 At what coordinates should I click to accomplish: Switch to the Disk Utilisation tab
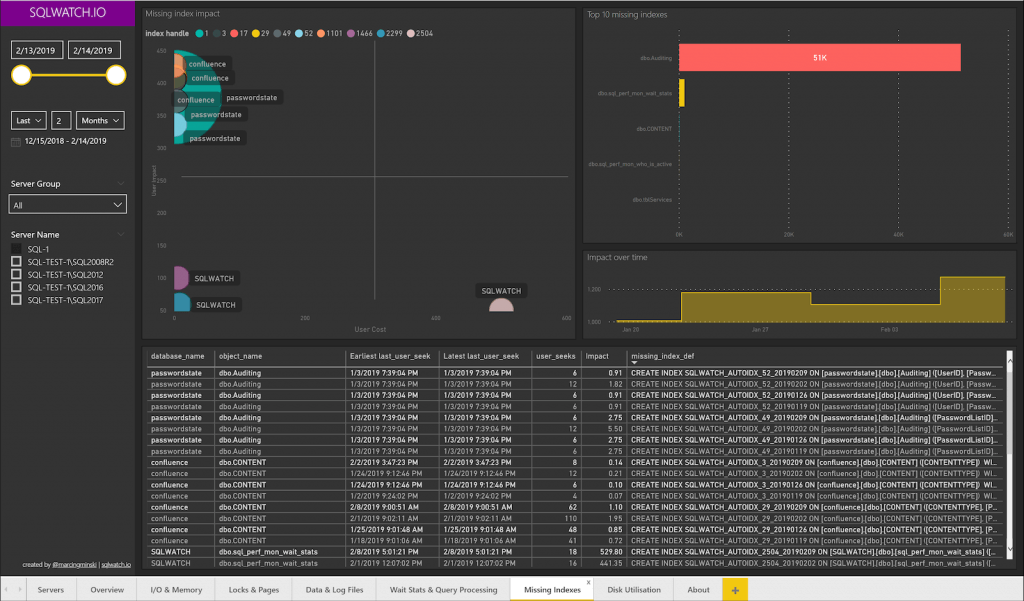[636, 590]
